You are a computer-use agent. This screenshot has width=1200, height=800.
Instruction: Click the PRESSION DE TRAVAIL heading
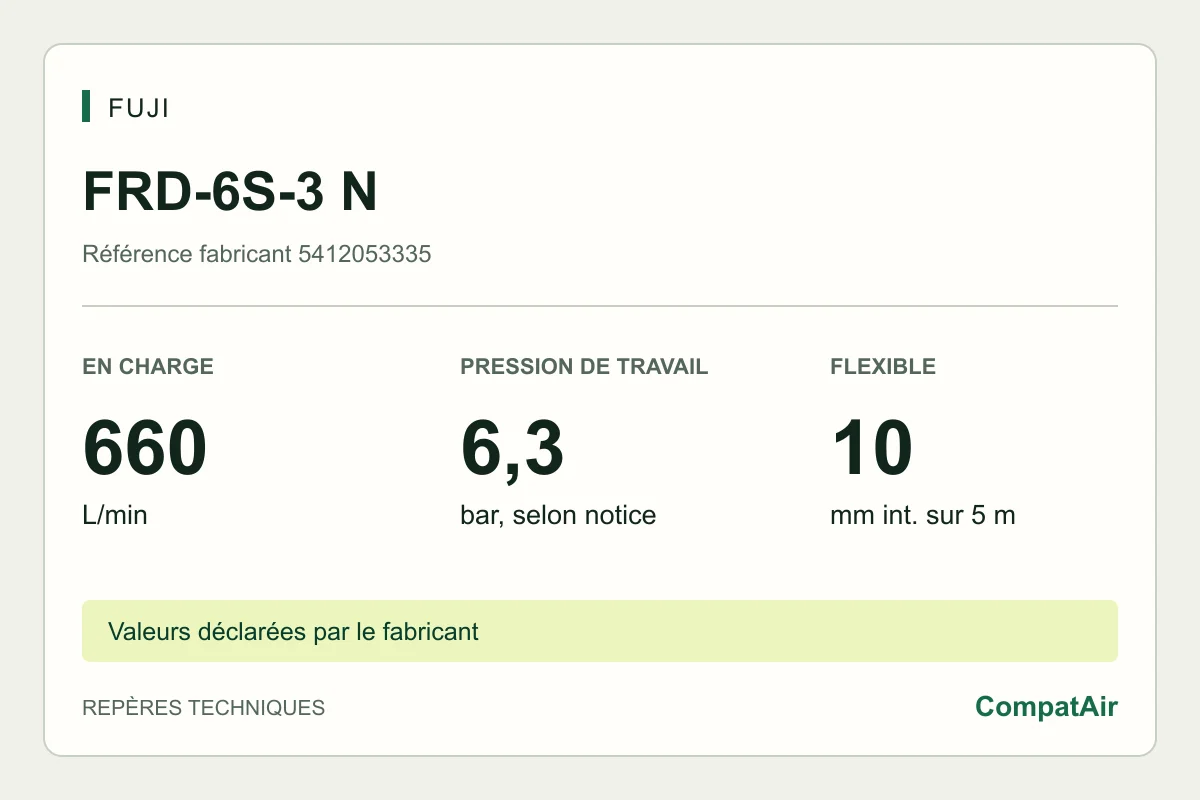[584, 366]
